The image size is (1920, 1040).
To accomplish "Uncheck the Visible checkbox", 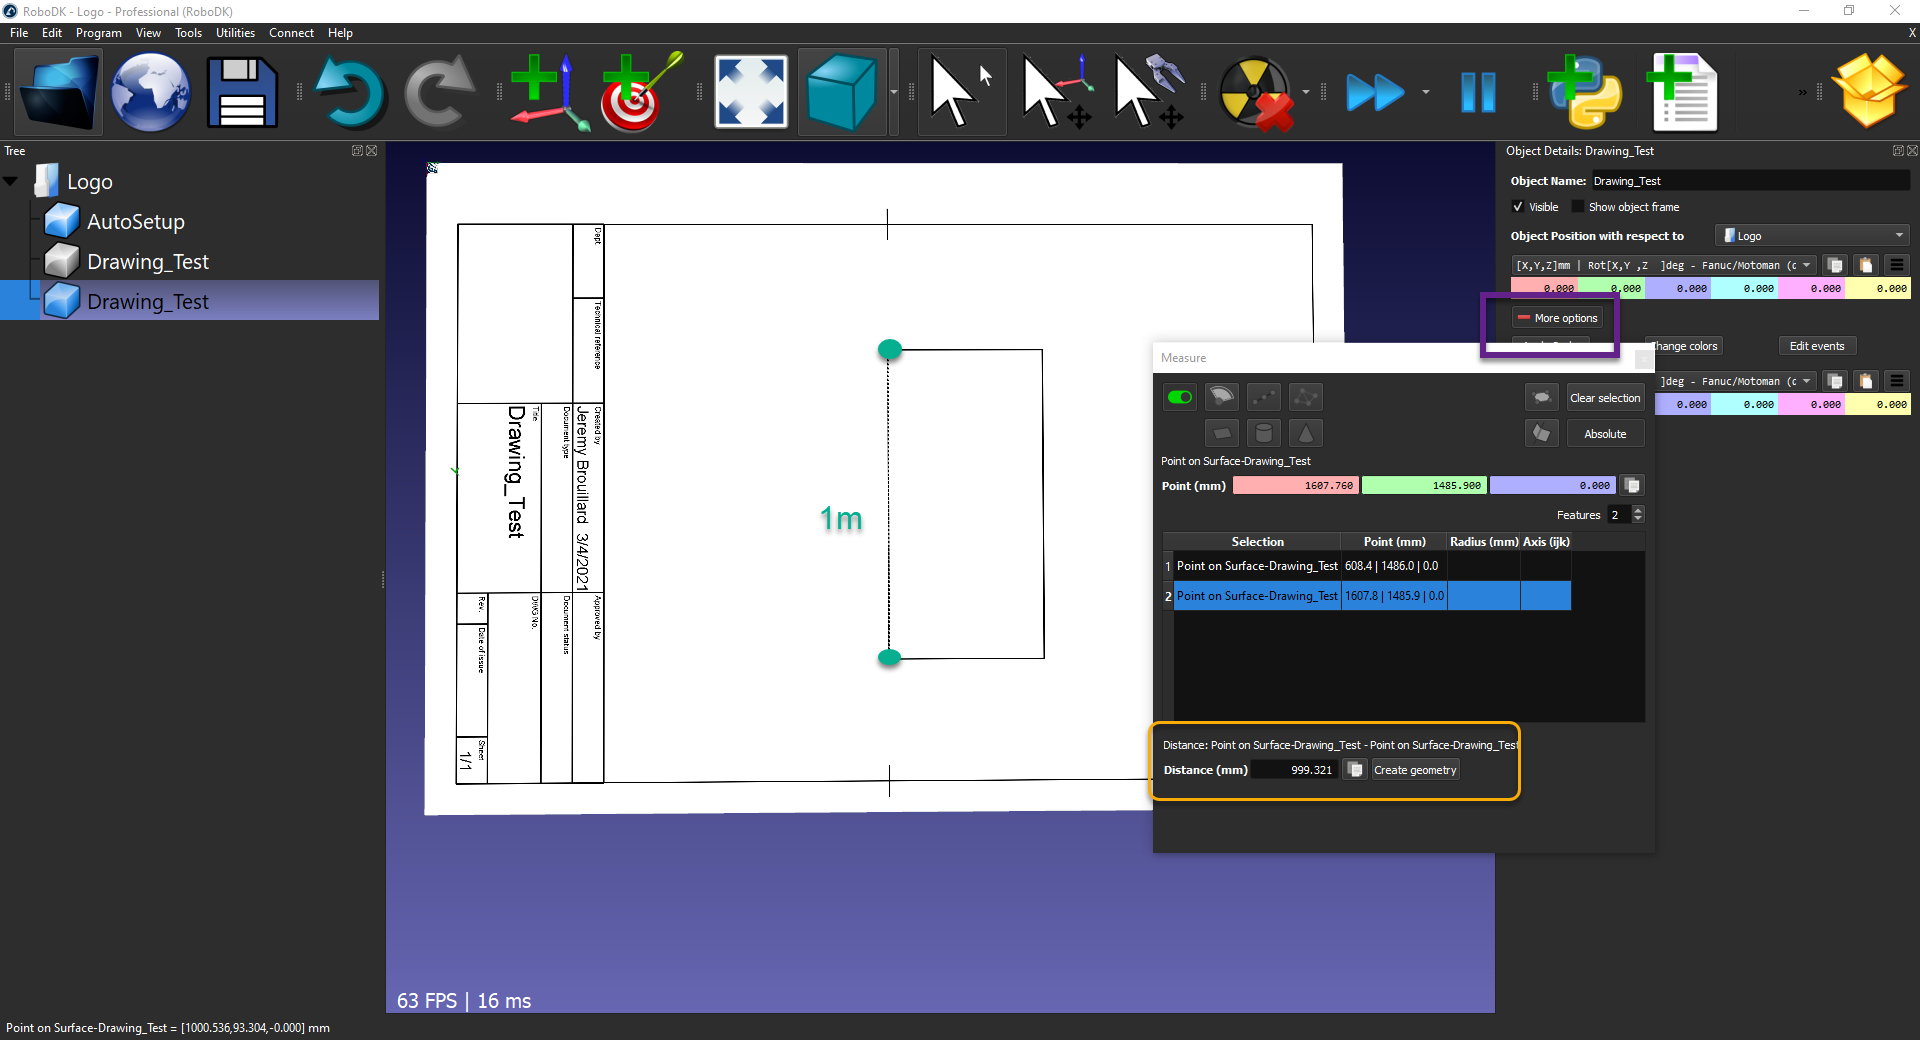I will coord(1518,207).
